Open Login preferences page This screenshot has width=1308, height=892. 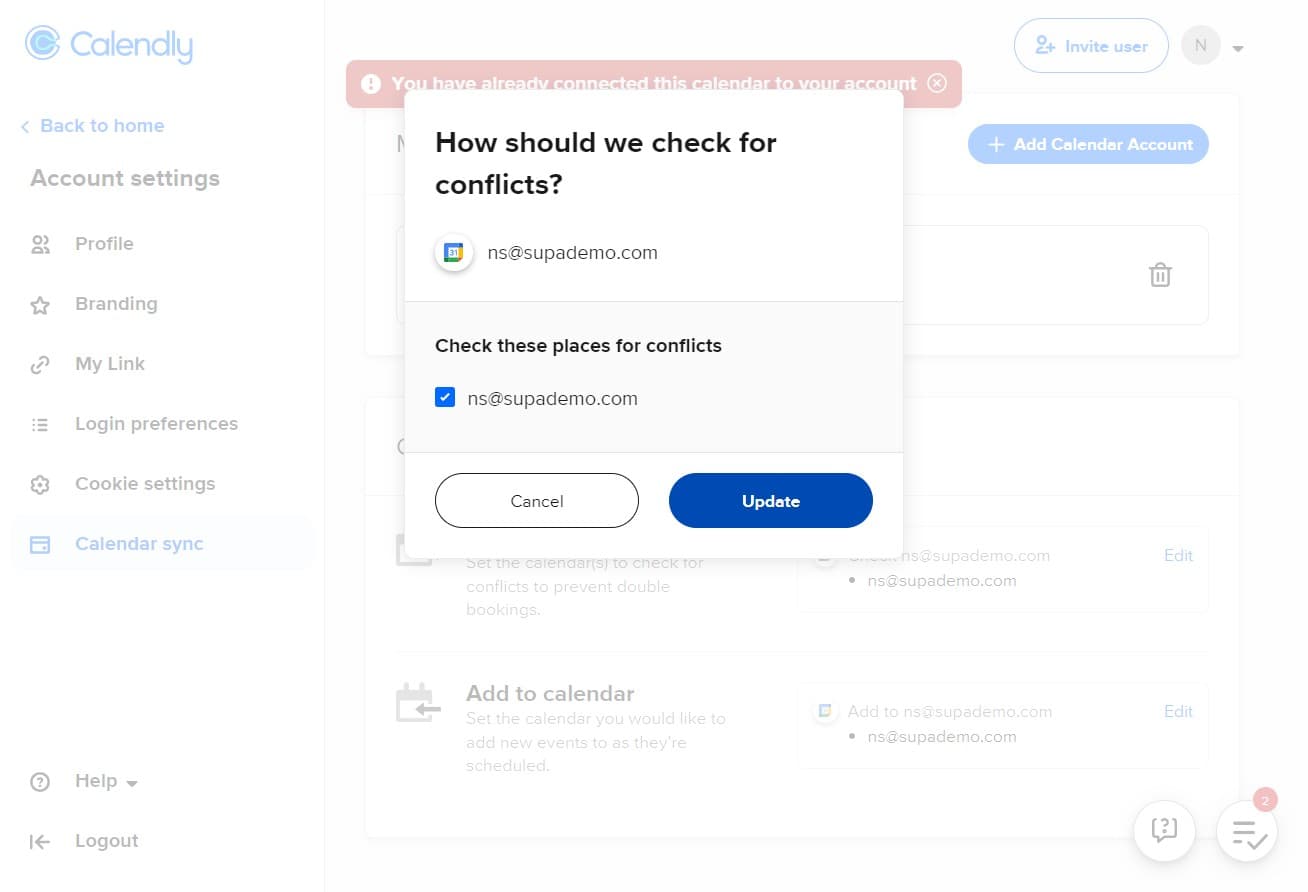(156, 424)
